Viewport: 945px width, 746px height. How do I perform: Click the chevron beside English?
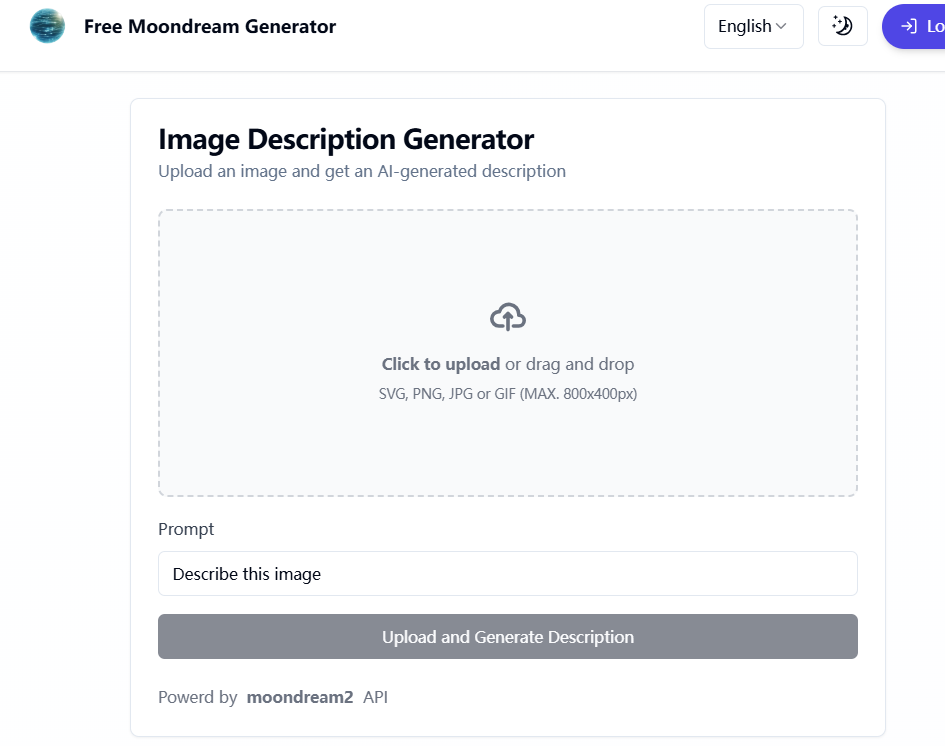coord(781,26)
